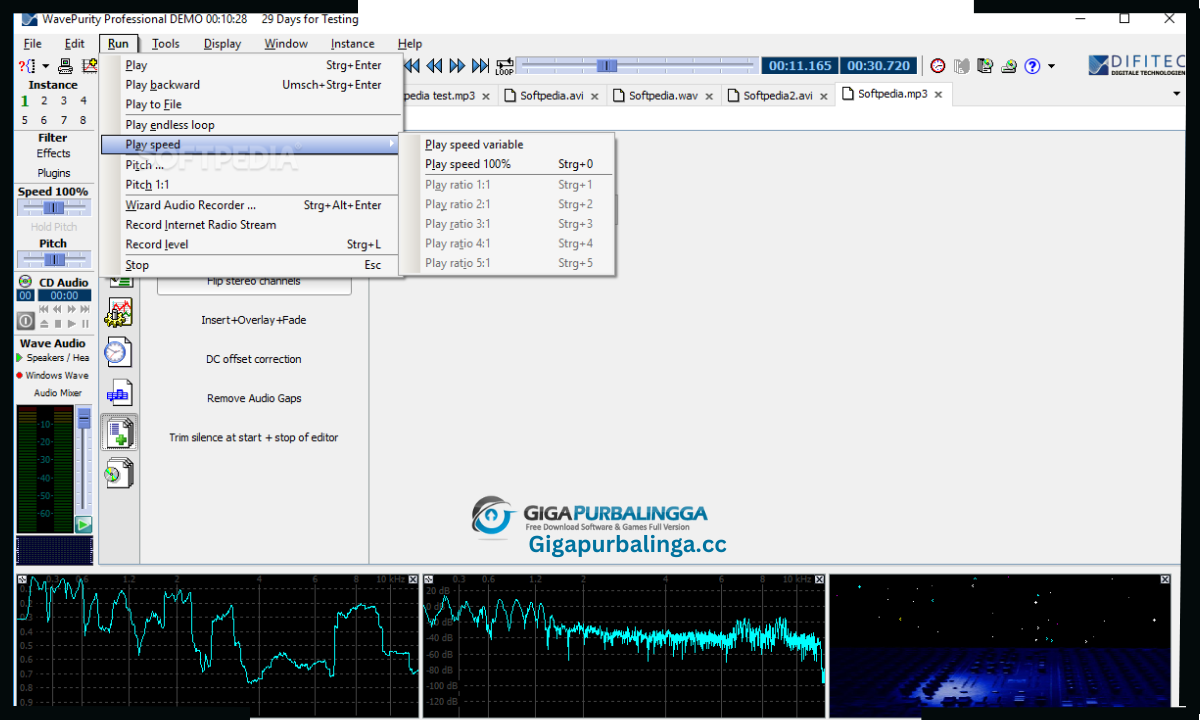Open the File menu
Viewport: 1200px width, 720px height.
click(32, 44)
